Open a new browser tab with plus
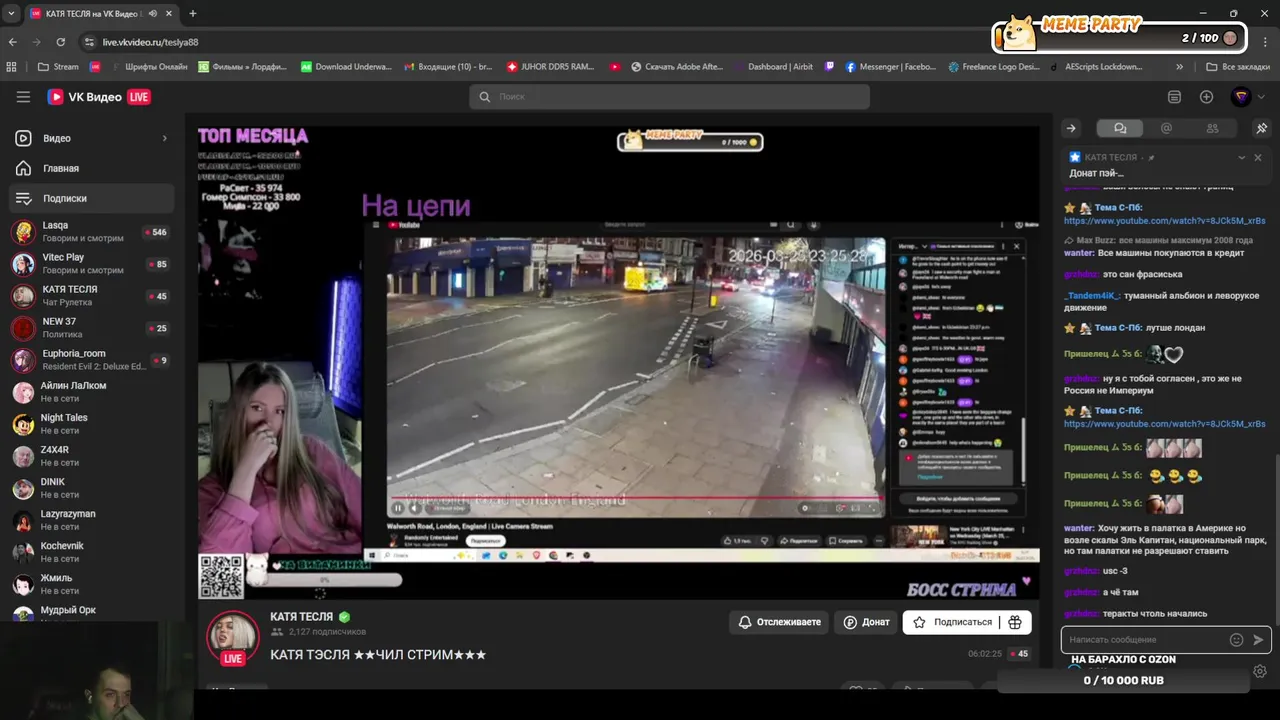Screen dimensions: 1280x720 [x=193, y=14]
